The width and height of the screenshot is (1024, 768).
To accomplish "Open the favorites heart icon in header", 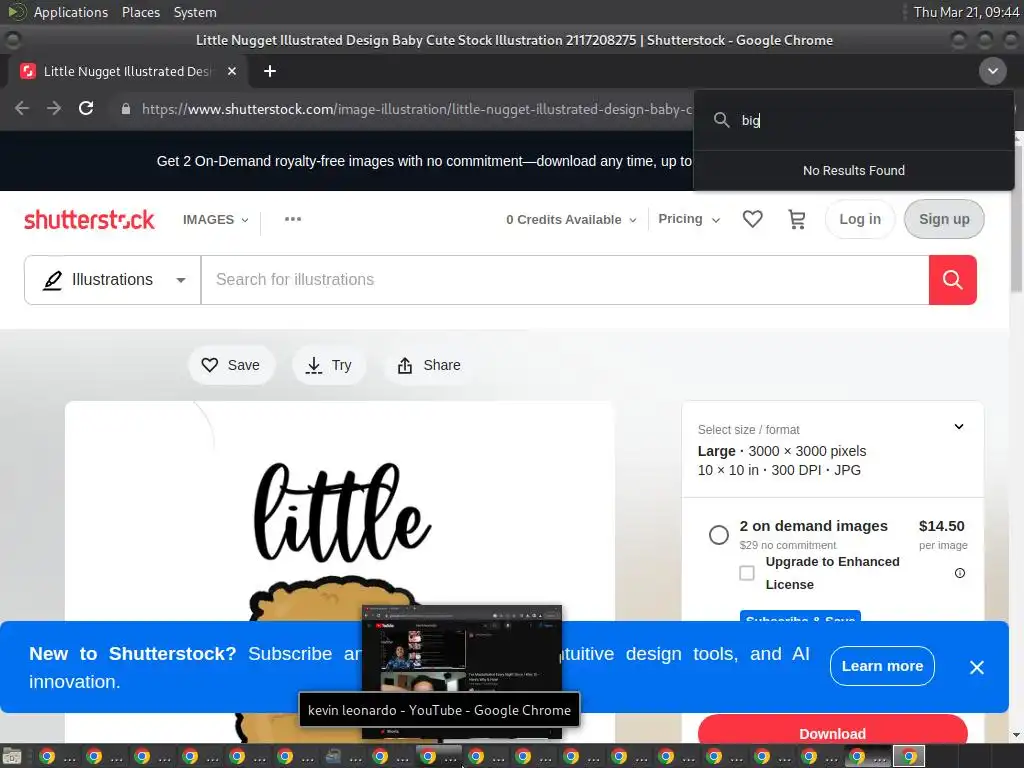I will (752, 219).
